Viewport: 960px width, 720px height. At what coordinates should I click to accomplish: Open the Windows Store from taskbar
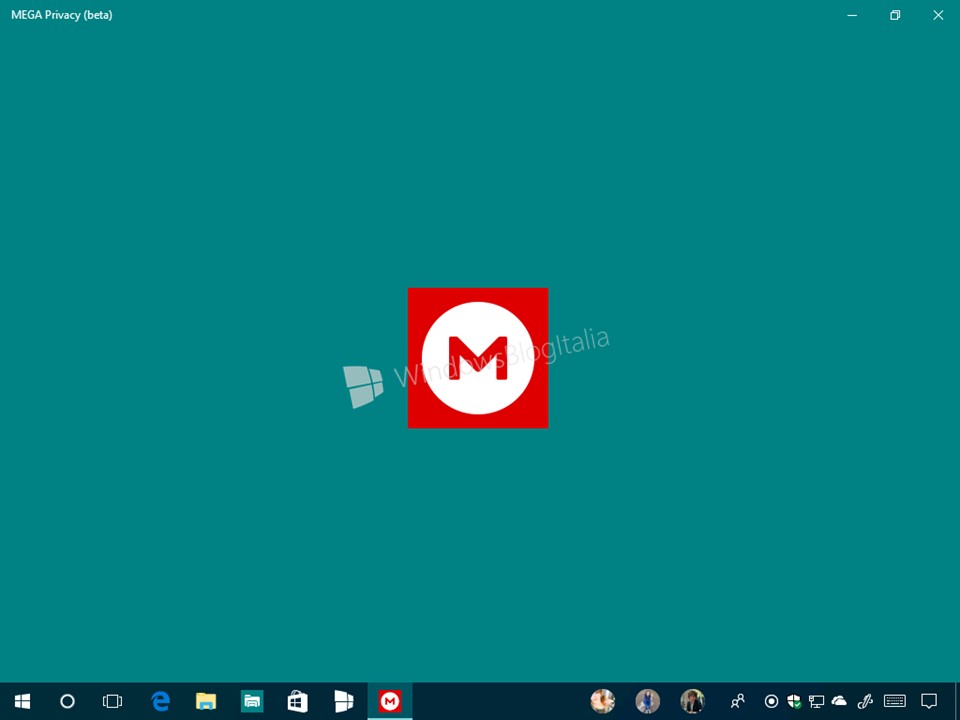pyautogui.click(x=298, y=701)
